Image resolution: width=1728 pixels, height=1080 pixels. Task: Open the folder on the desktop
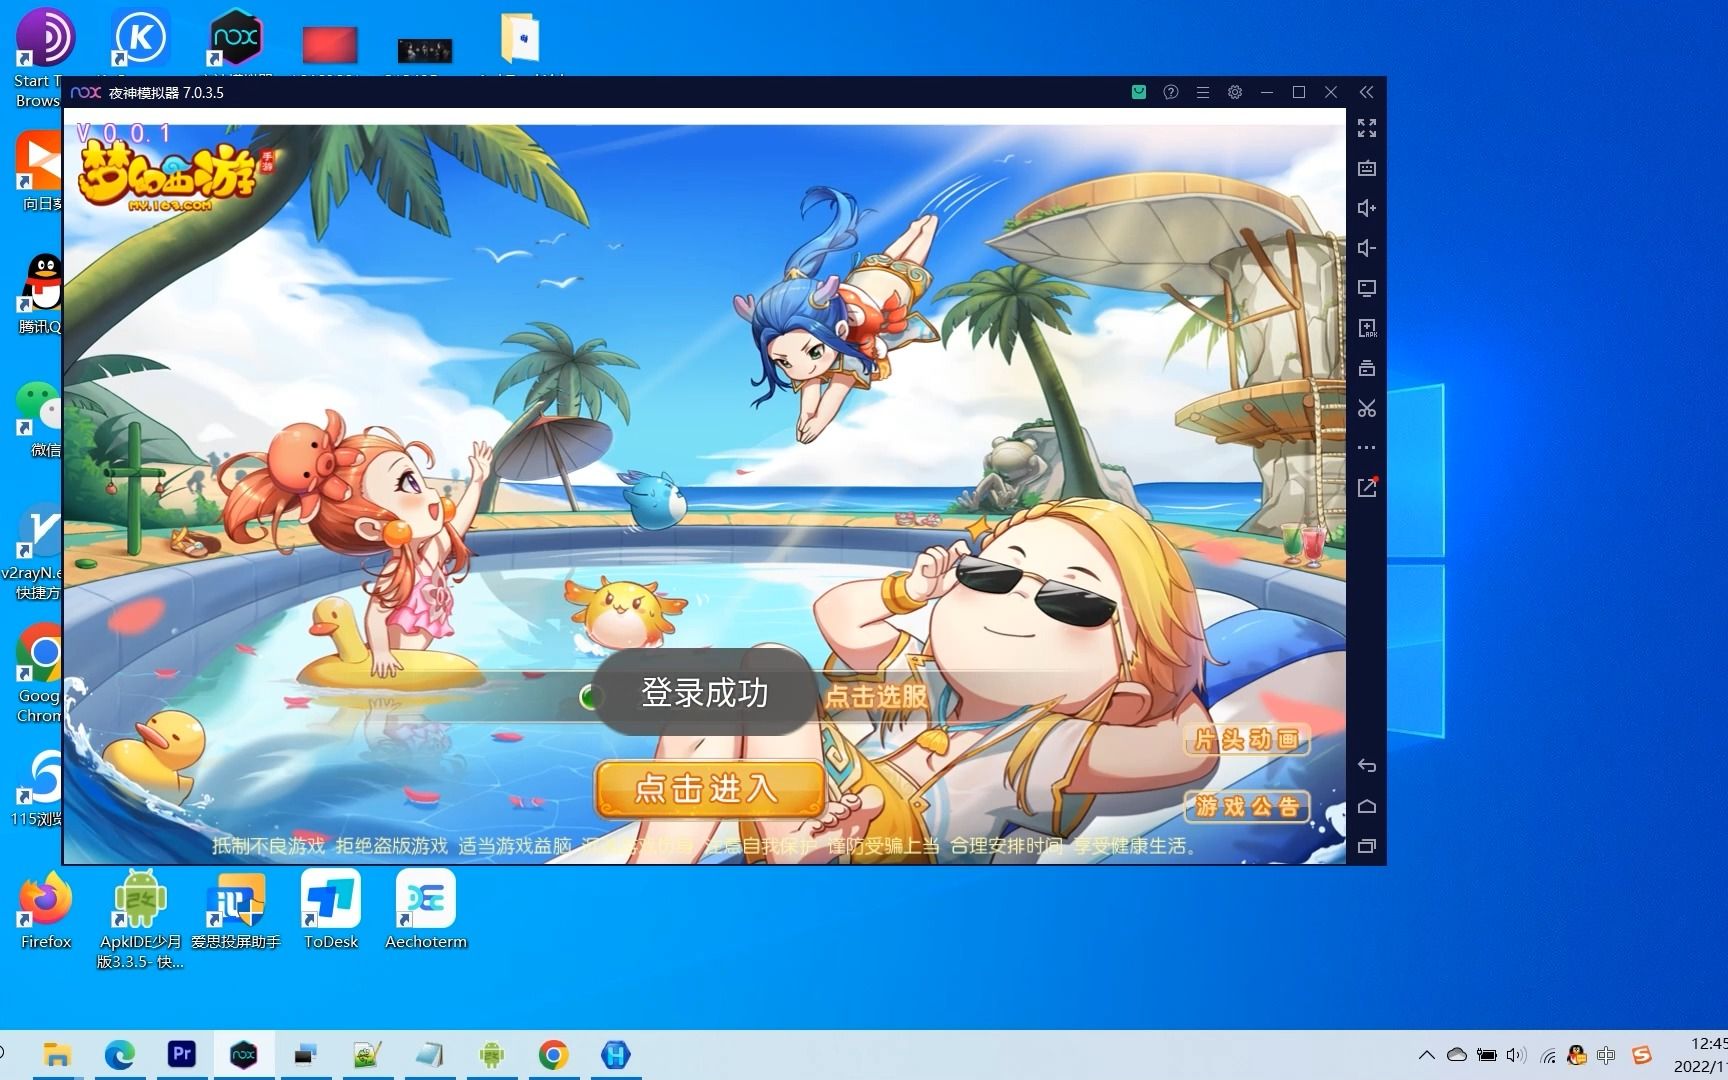click(x=520, y=38)
